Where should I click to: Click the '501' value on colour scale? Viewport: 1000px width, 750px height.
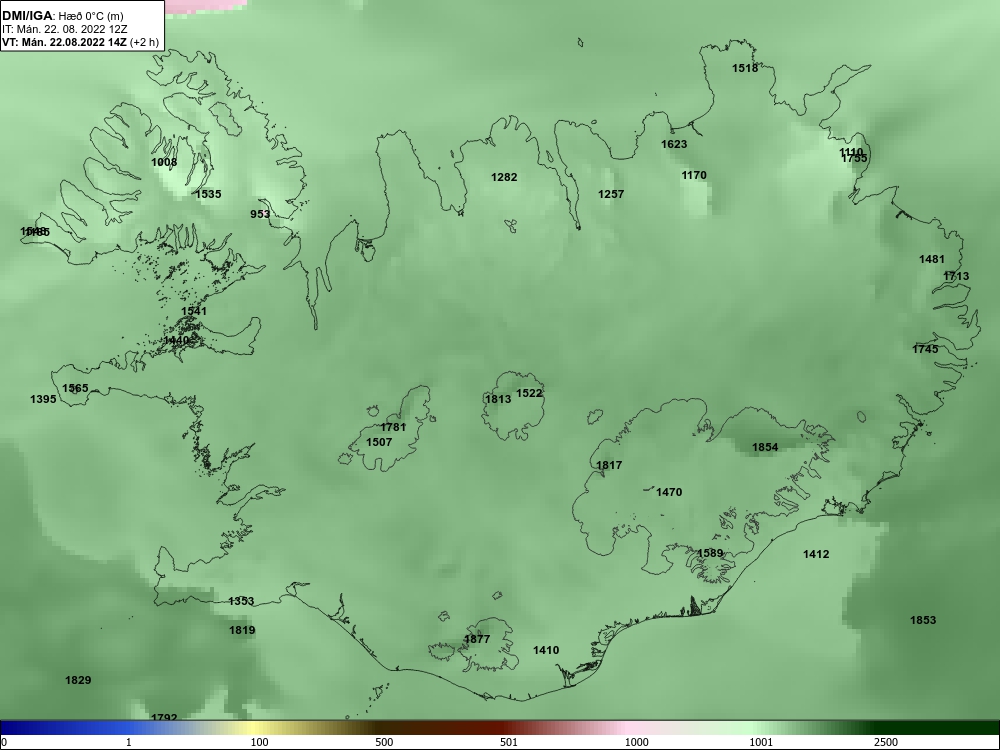click(x=509, y=742)
